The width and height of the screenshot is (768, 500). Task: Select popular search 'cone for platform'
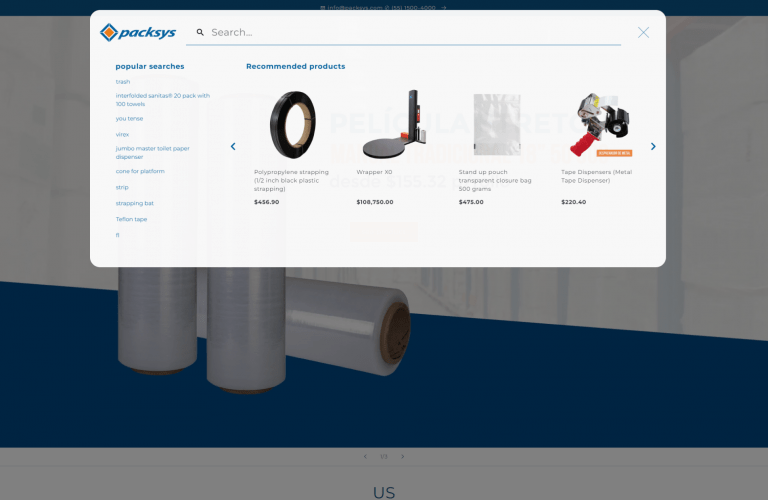[x=140, y=171]
